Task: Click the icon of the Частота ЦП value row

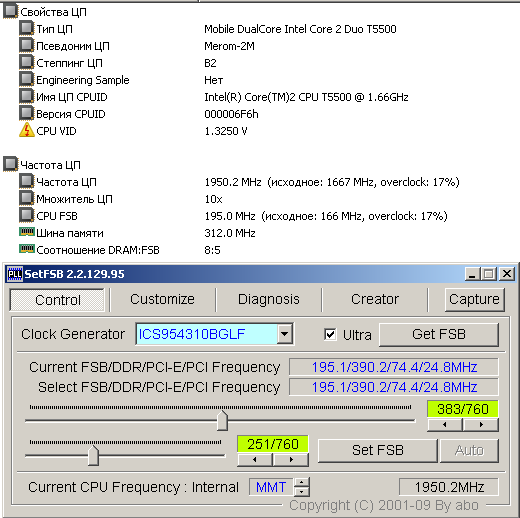Action: (26, 181)
